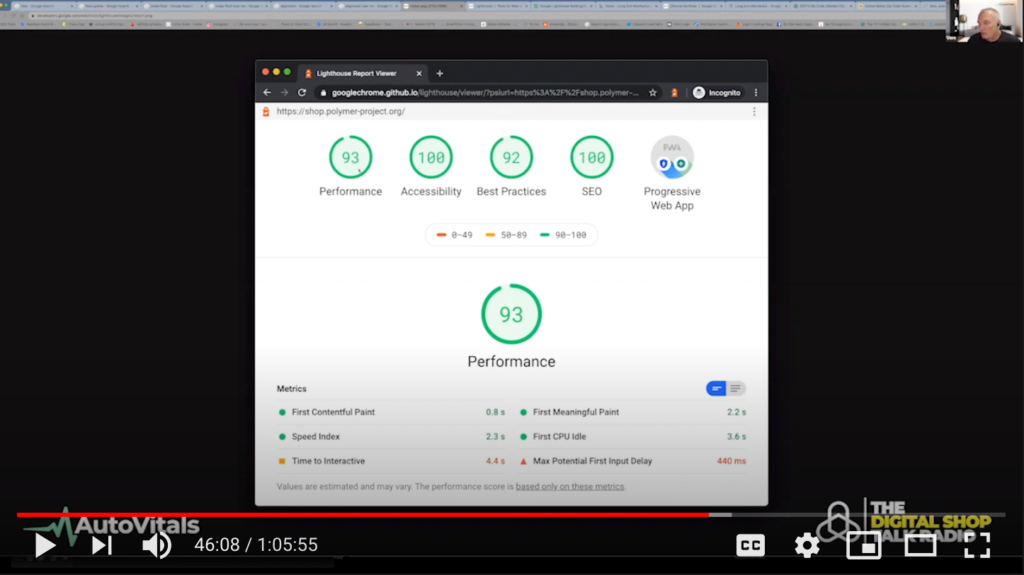Open the SEO score gauge
Viewport: 1024px width, 575px height.
tap(591, 158)
